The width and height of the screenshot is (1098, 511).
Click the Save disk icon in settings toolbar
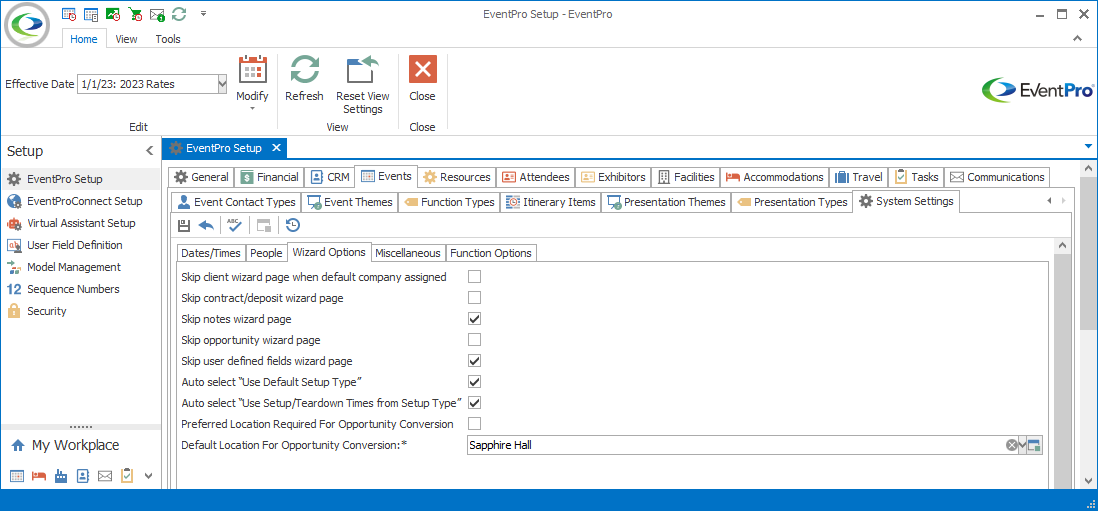coord(184,225)
